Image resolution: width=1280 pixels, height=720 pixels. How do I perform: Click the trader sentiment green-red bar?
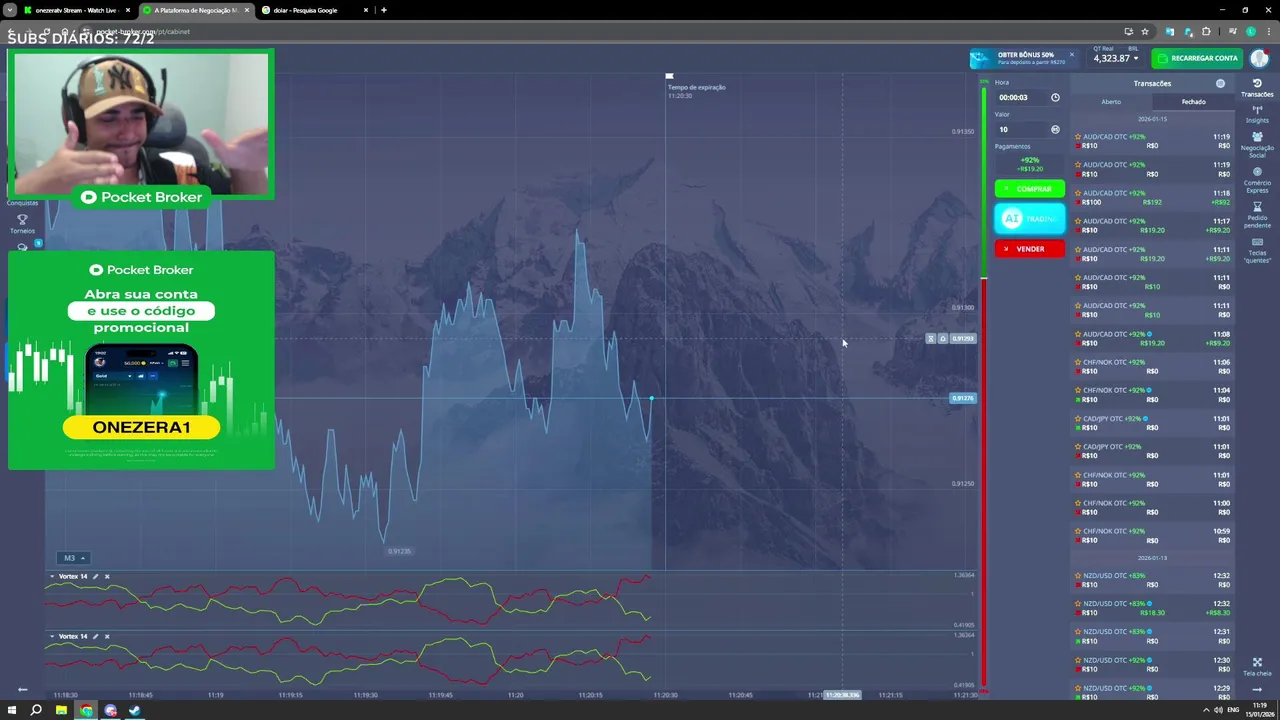(x=984, y=386)
